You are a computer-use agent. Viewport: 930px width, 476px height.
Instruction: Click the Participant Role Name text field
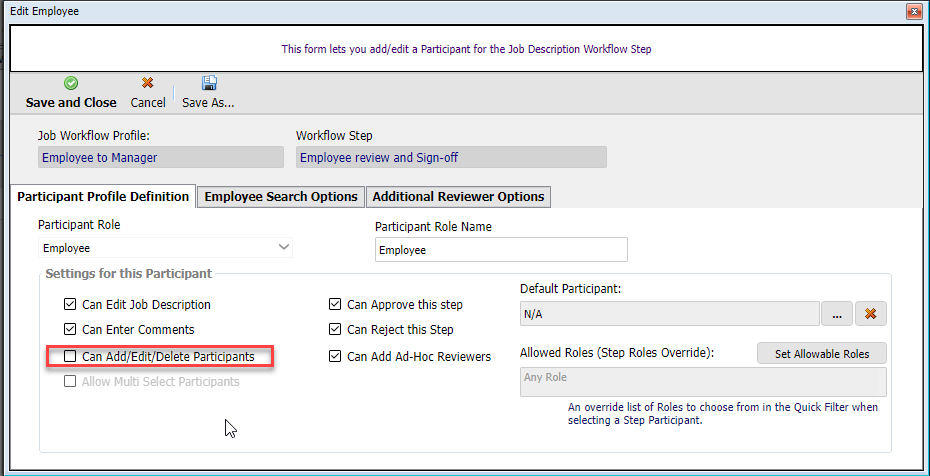click(x=501, y=250)
